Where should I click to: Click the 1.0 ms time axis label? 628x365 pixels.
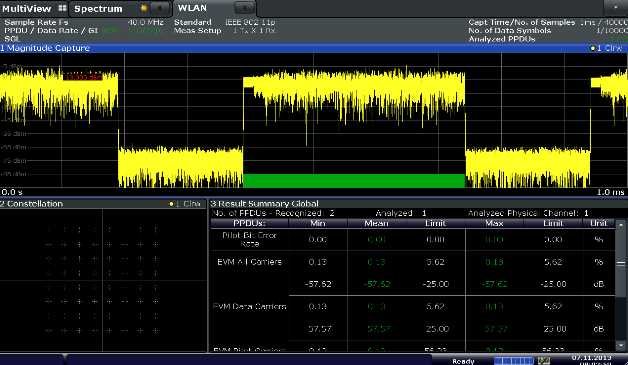point(610,192)
